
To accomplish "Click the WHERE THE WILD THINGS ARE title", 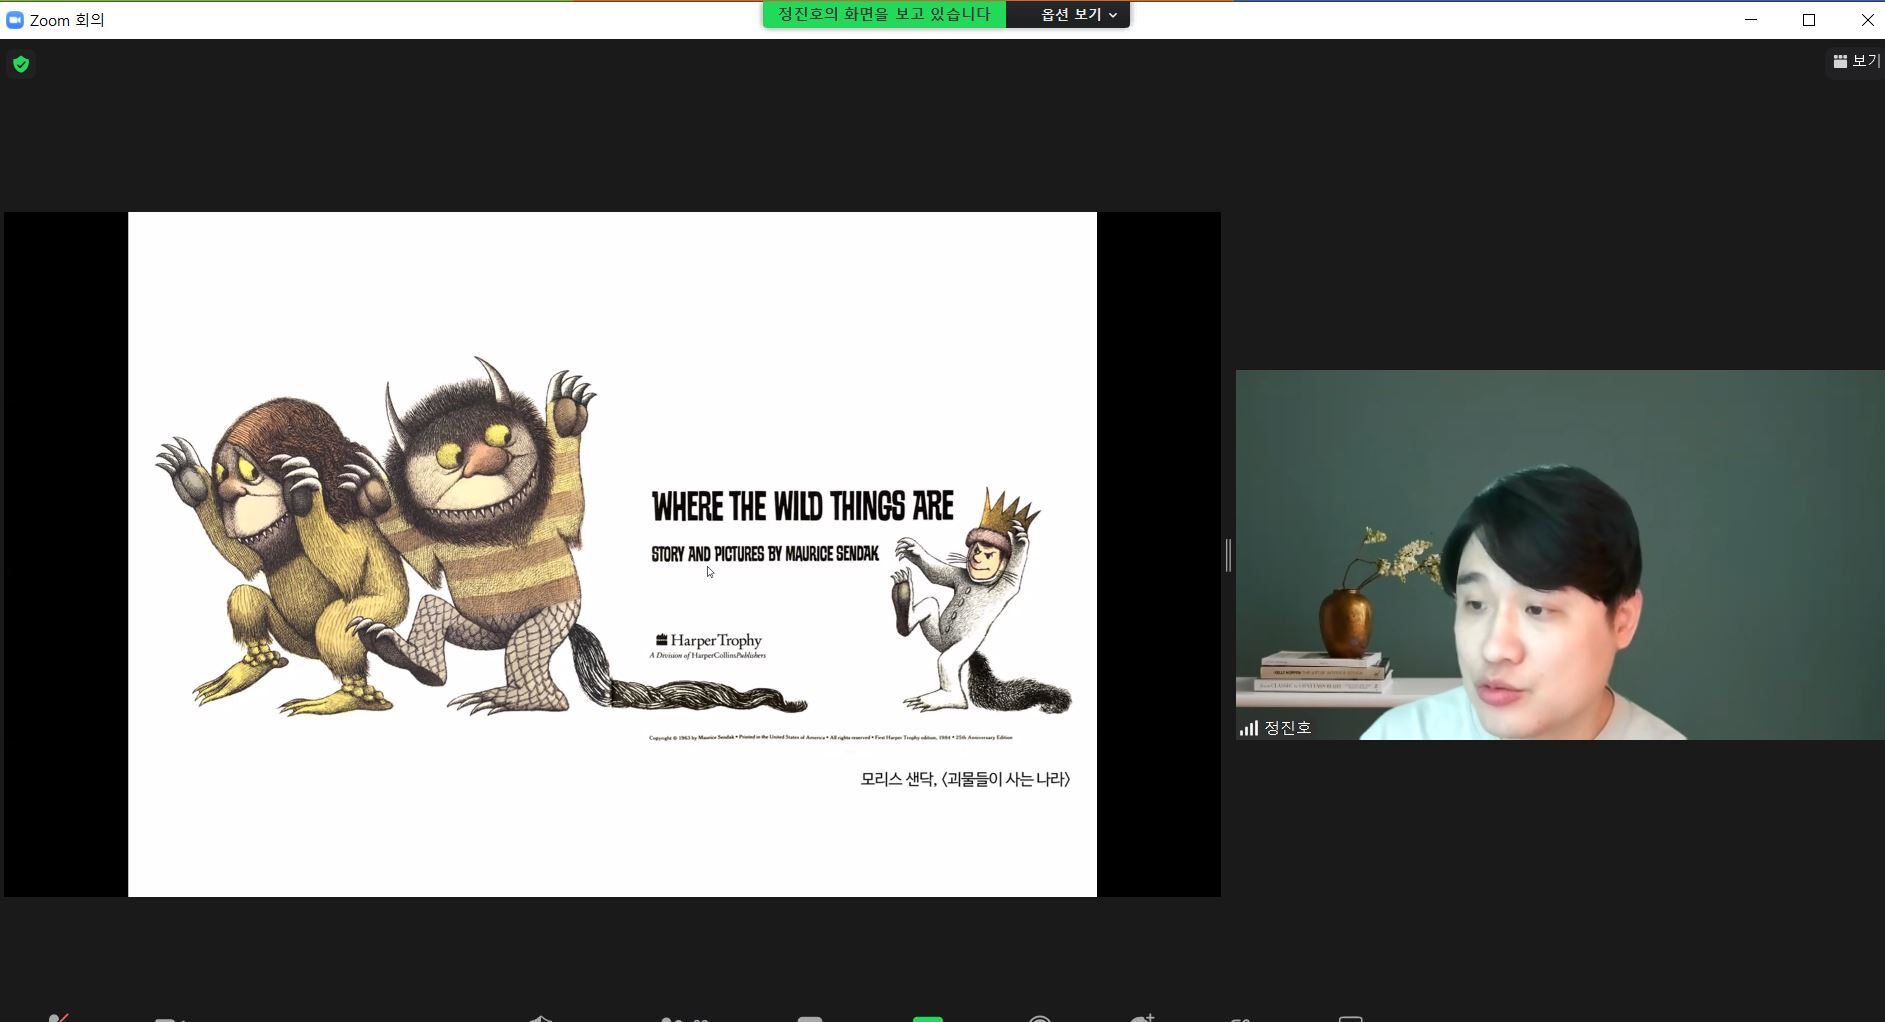I will 803,507.
